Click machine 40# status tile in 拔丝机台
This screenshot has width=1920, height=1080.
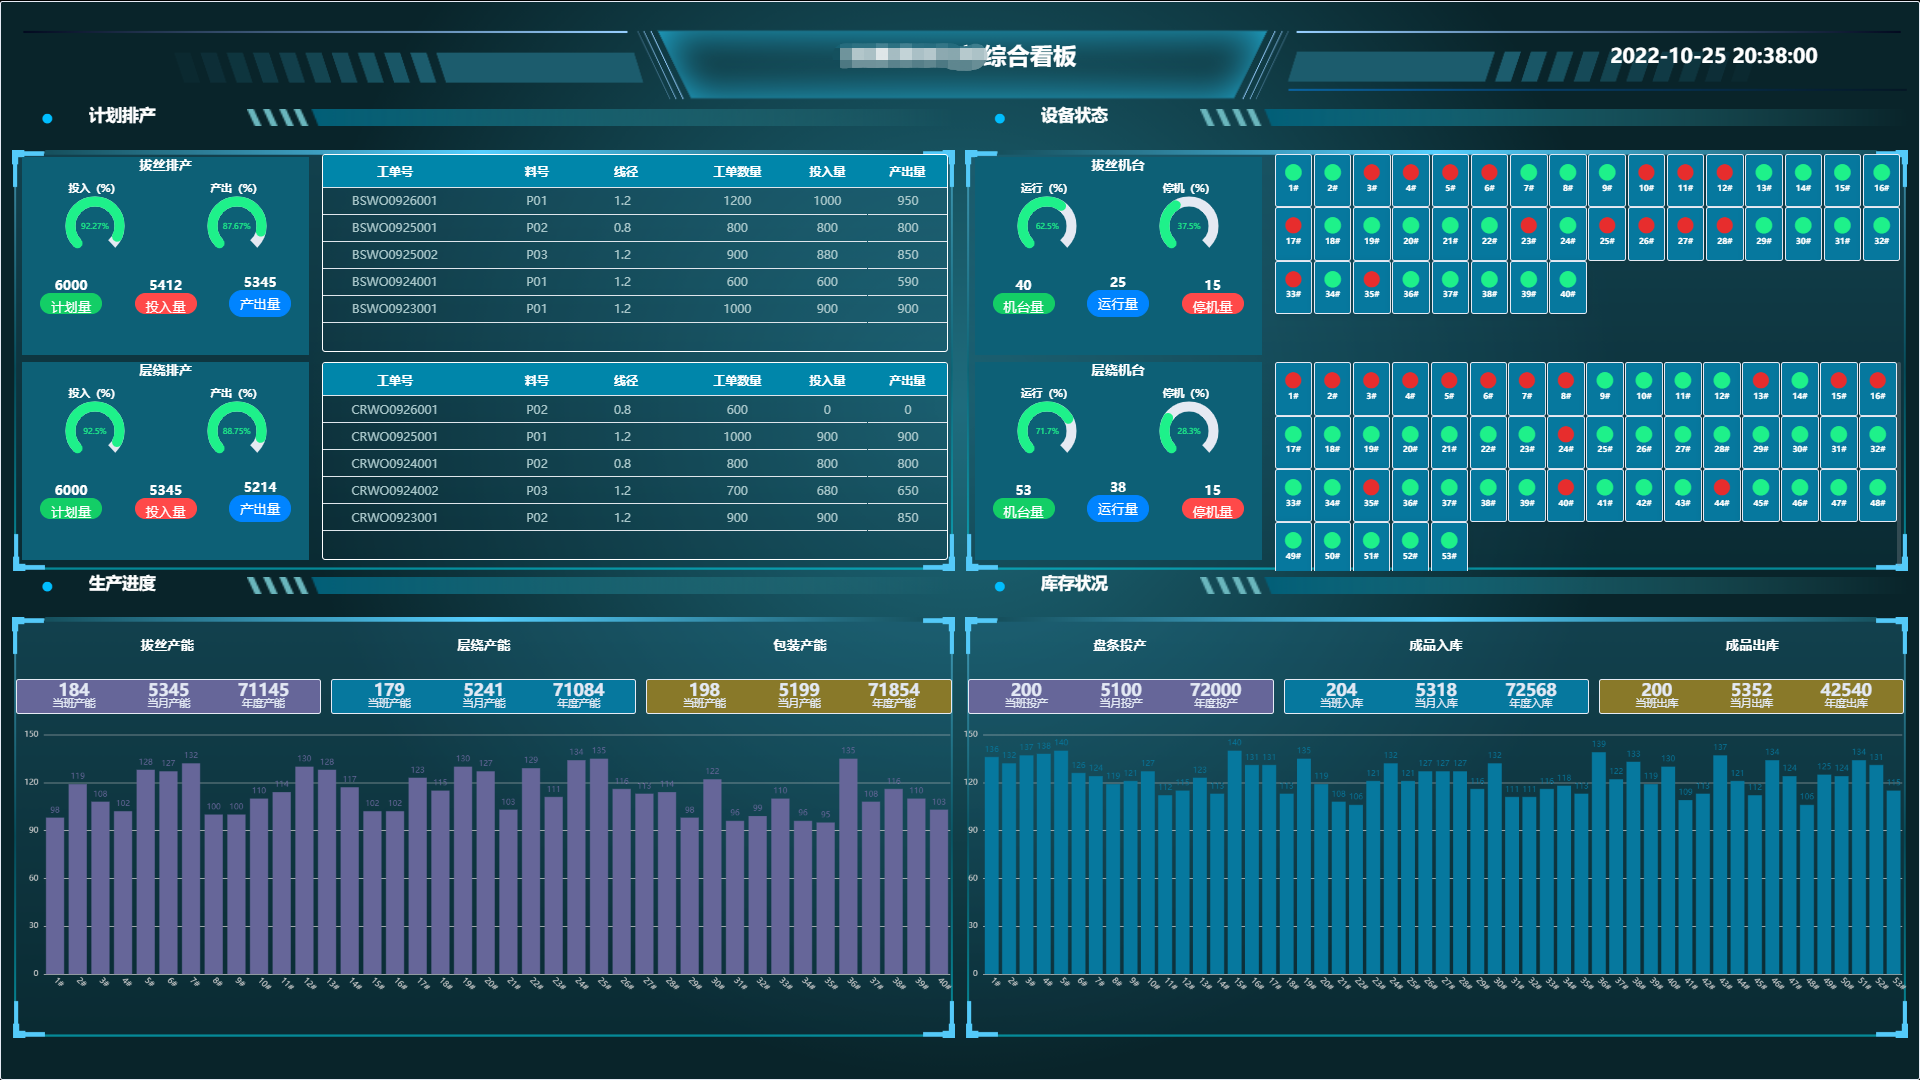coord(1567,286)
